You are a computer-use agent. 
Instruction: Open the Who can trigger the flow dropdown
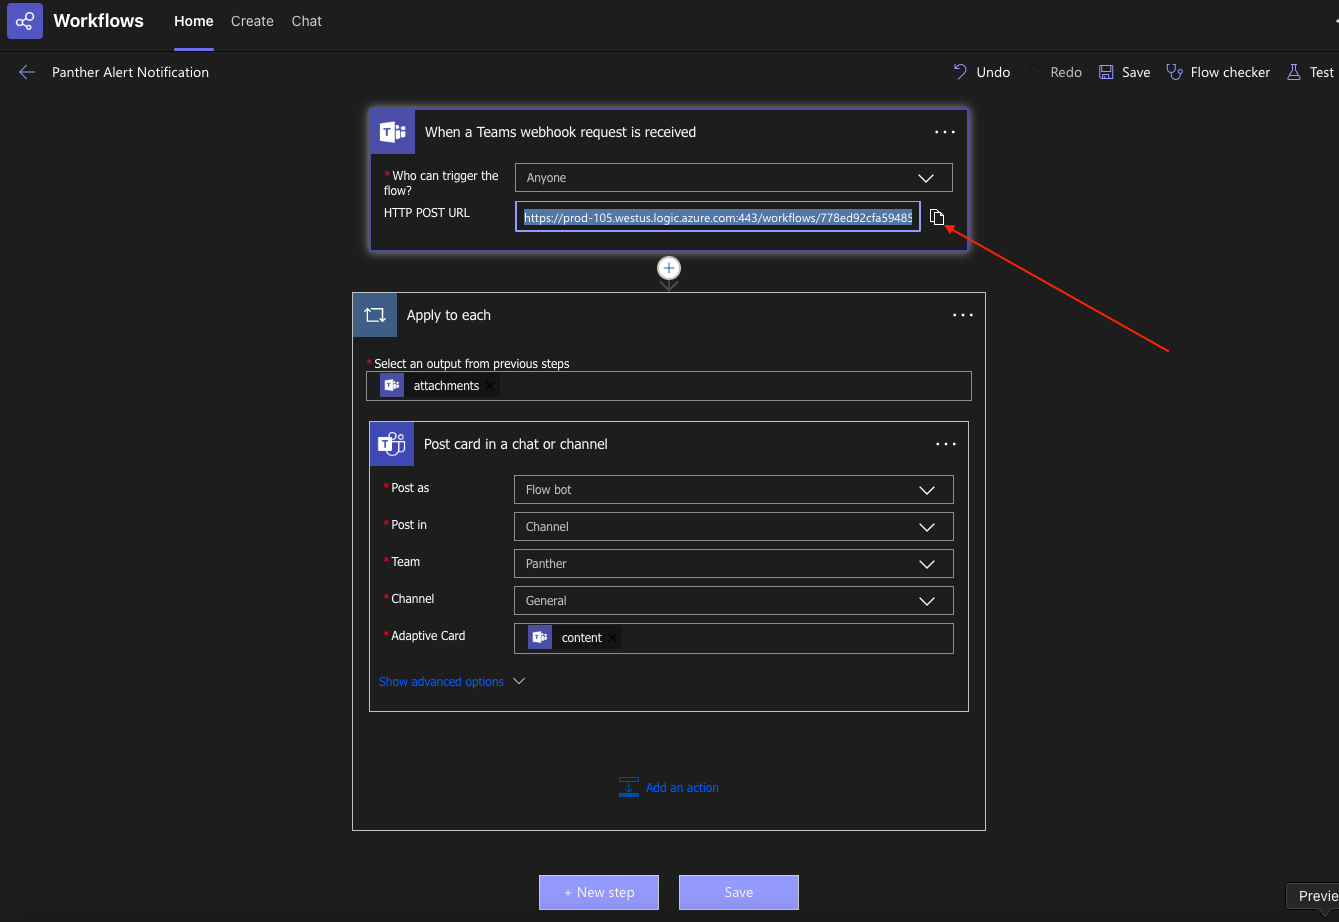(733, 178)
